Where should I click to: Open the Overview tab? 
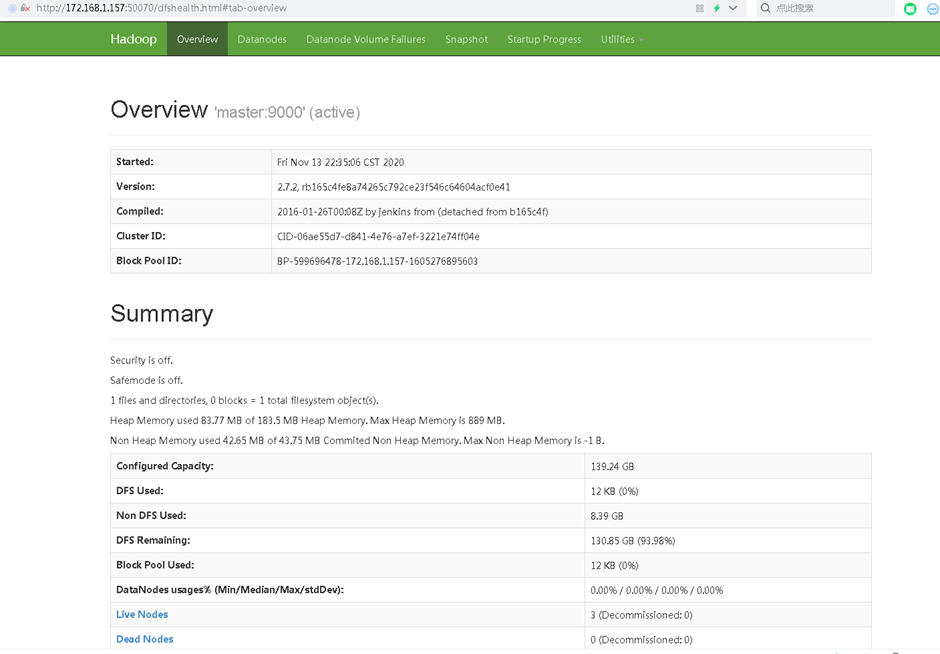[x=197, y=39]
